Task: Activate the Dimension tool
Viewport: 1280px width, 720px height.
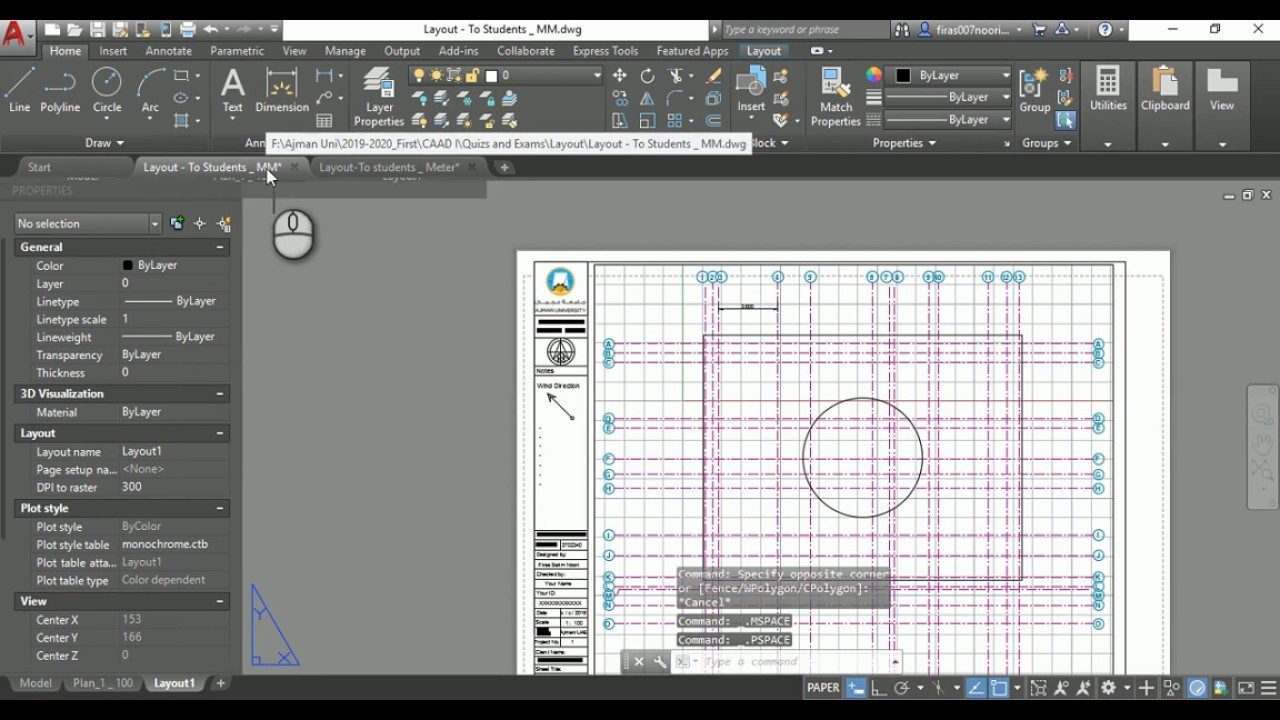Action: (x=282, y=91)
